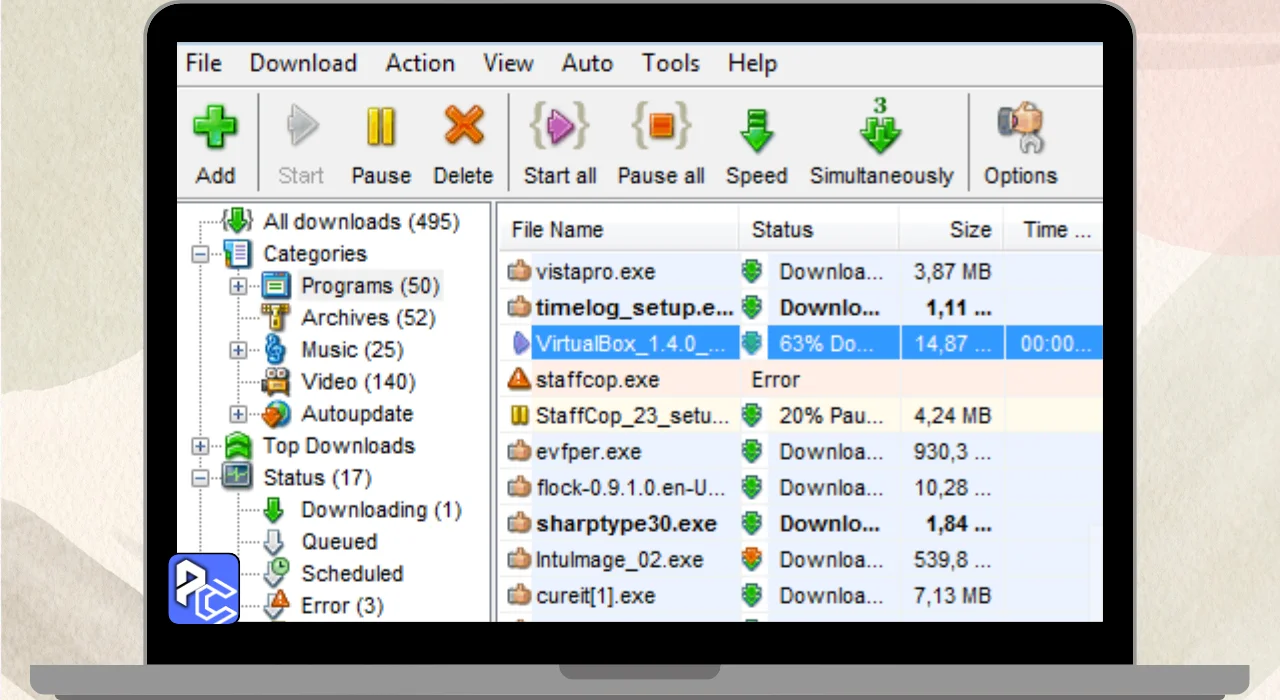
Task: Click the pause icon beside StaffCop_23_setu...
Action: coord(519,415)
